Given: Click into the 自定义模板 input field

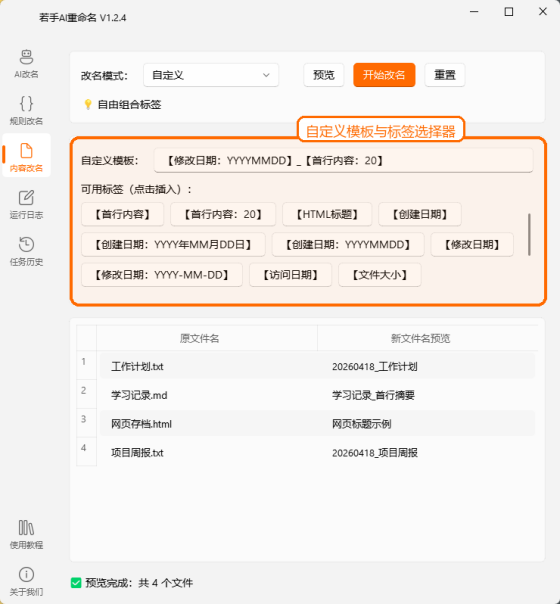Looking at the screenshot, I should point(343,161).
